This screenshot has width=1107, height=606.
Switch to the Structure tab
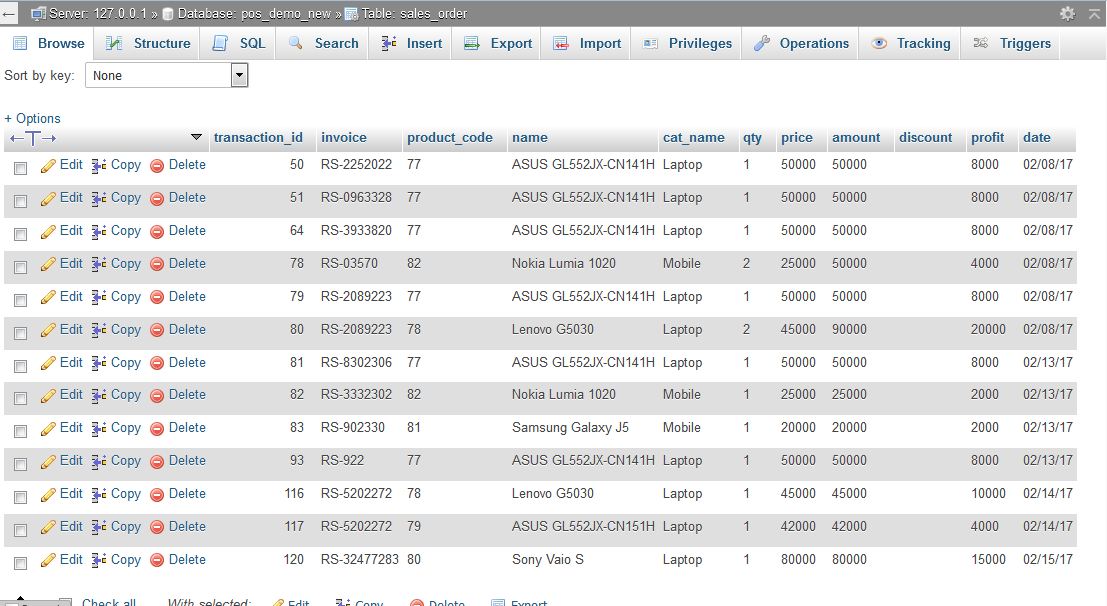[148, 44]
